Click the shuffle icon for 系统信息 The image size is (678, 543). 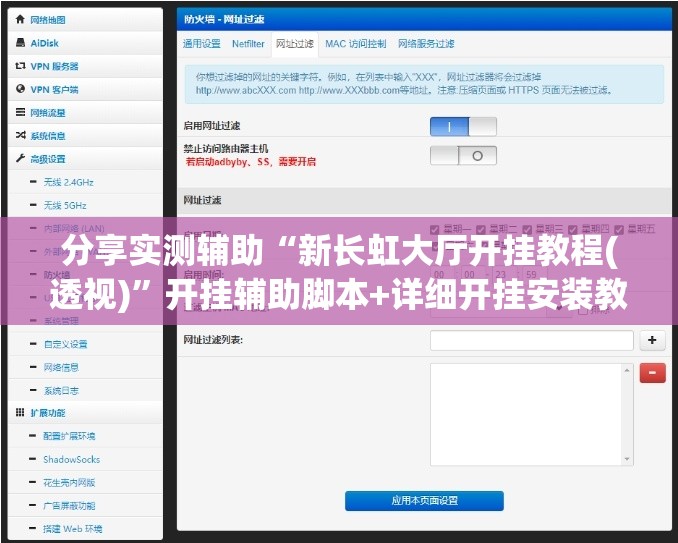[20, 135]
